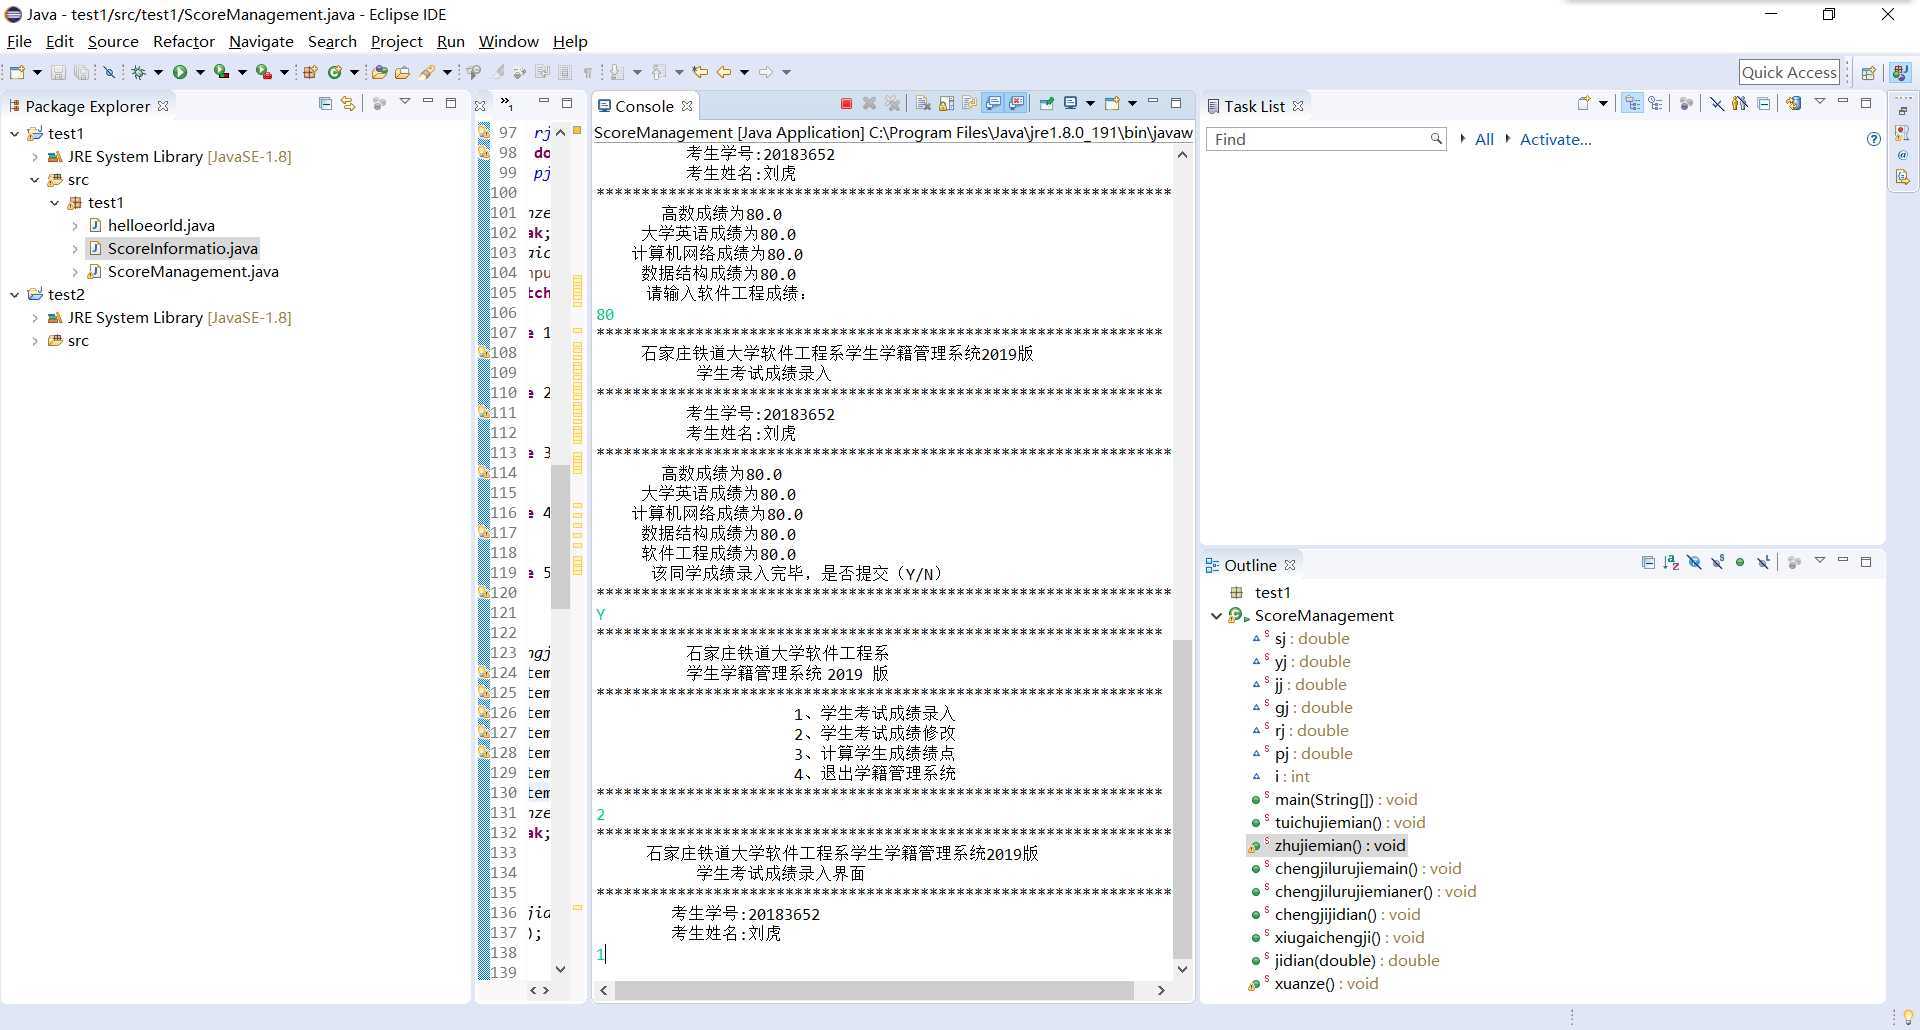Image resolution: width=1920 pixels, height=1030 pixels.
Task: Select helloeorld.java in Package Explorer
Action: click(161, 226)
